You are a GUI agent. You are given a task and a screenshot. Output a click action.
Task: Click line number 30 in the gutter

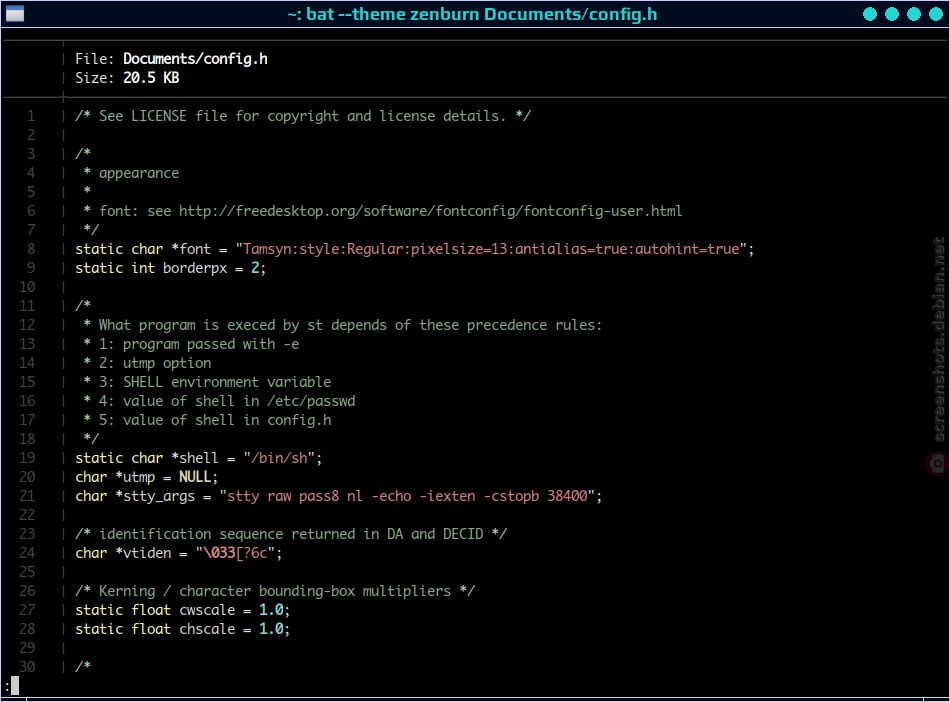(x=27, y=667)
